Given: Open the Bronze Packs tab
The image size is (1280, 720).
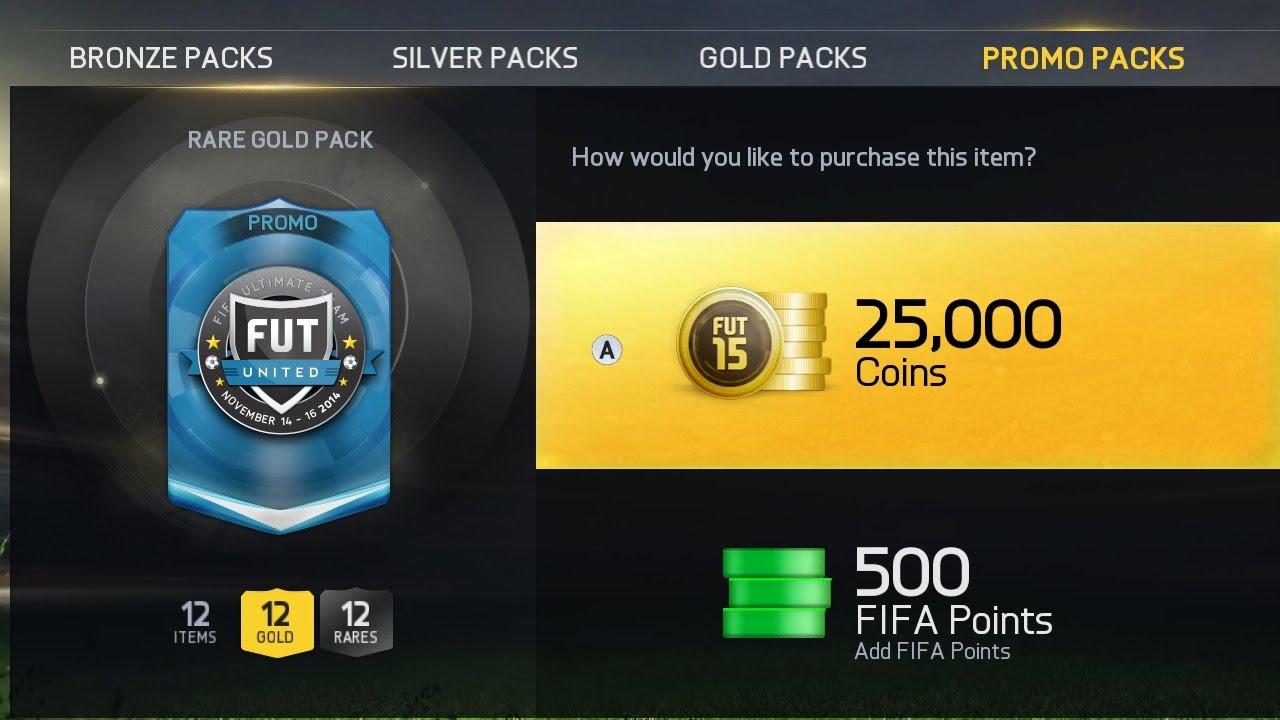Looking at the screenshot, I should (x=171, y=58).
